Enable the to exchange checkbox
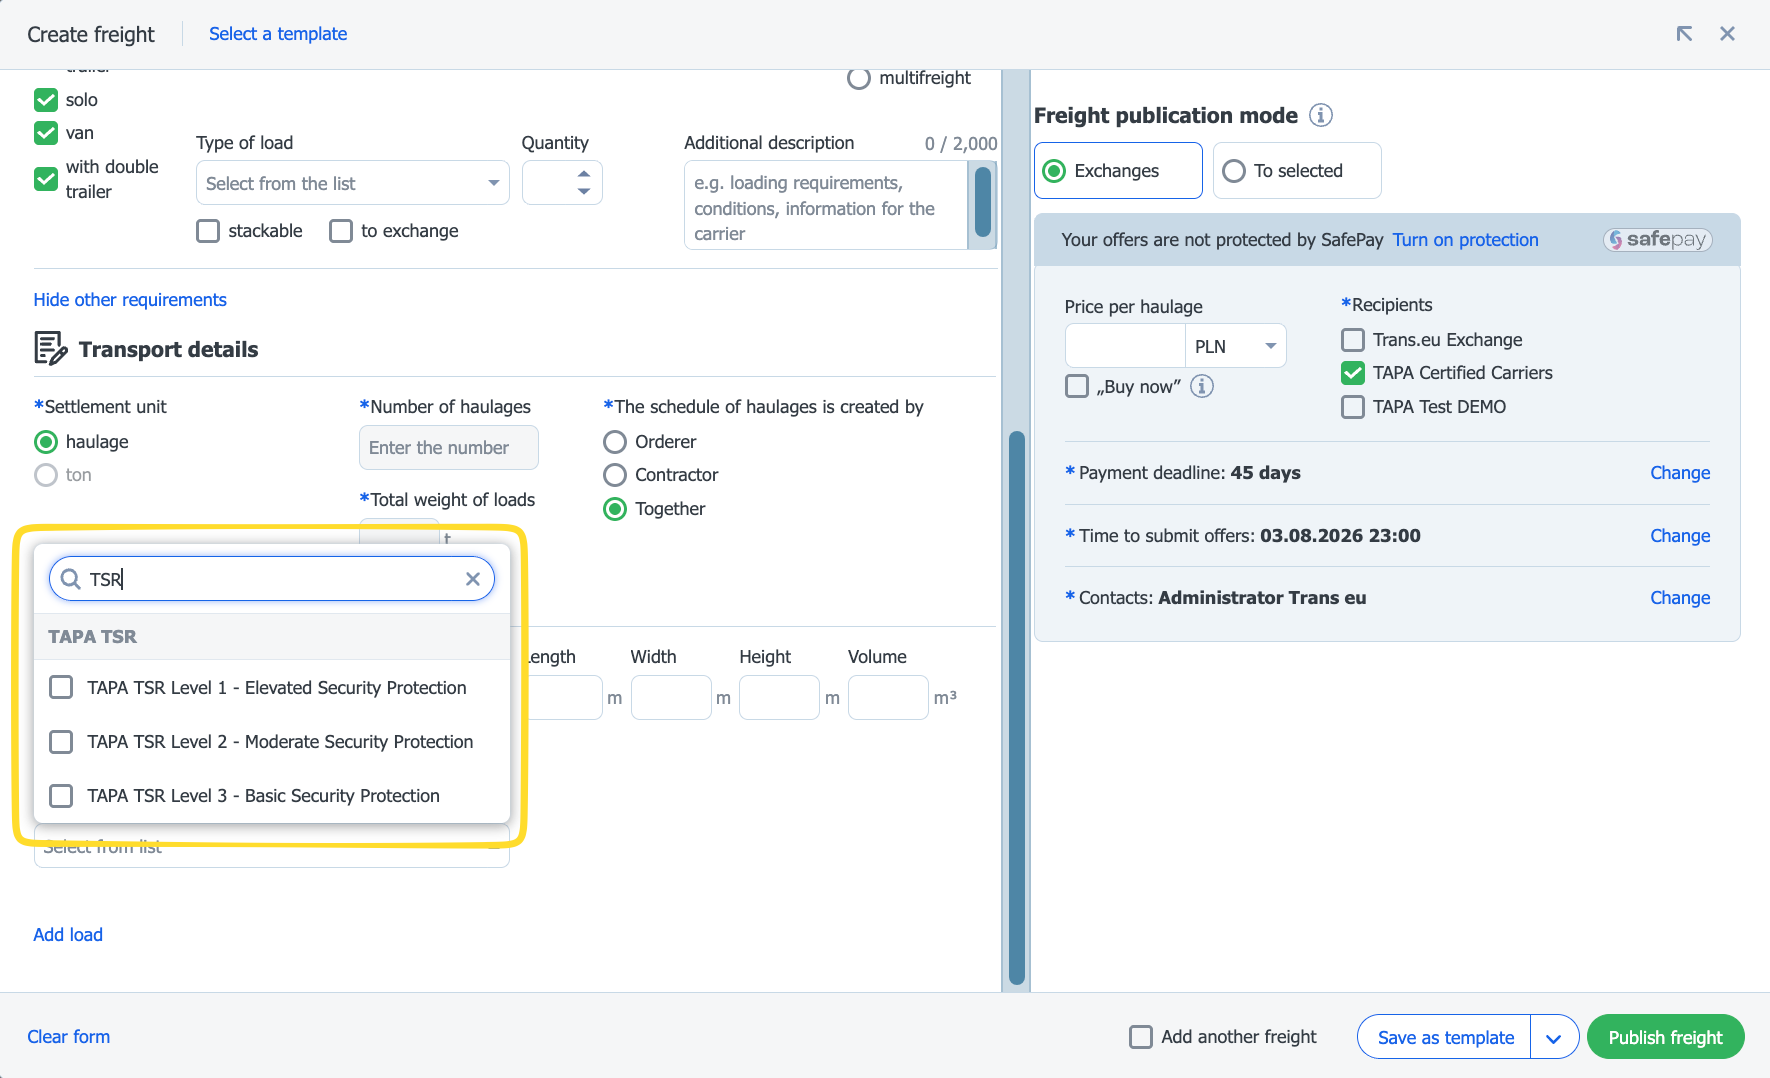Viewport: 1770px width, 1078px height. click(x=341, y=231)
